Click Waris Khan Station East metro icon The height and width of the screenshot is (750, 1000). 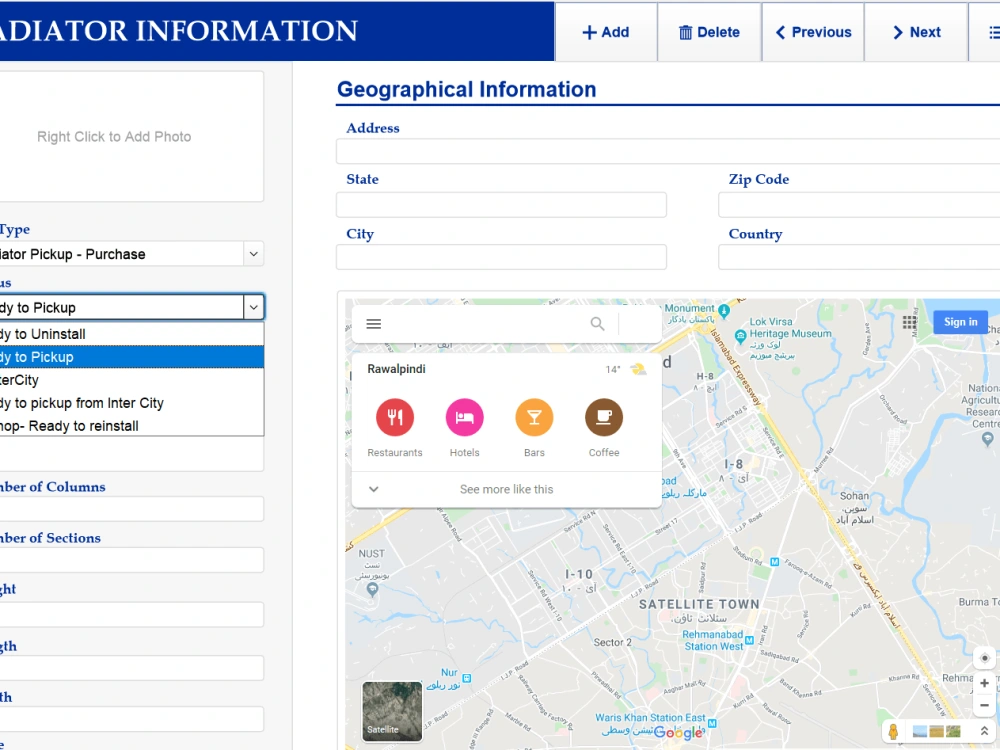click(712, 723)
